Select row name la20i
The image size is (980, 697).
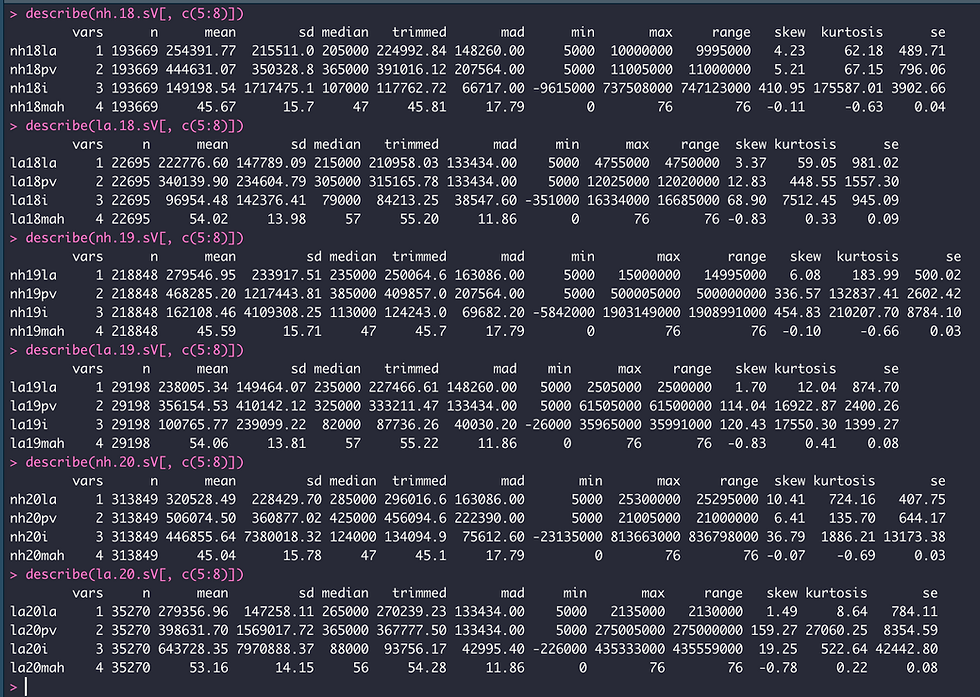click(29, 649)
